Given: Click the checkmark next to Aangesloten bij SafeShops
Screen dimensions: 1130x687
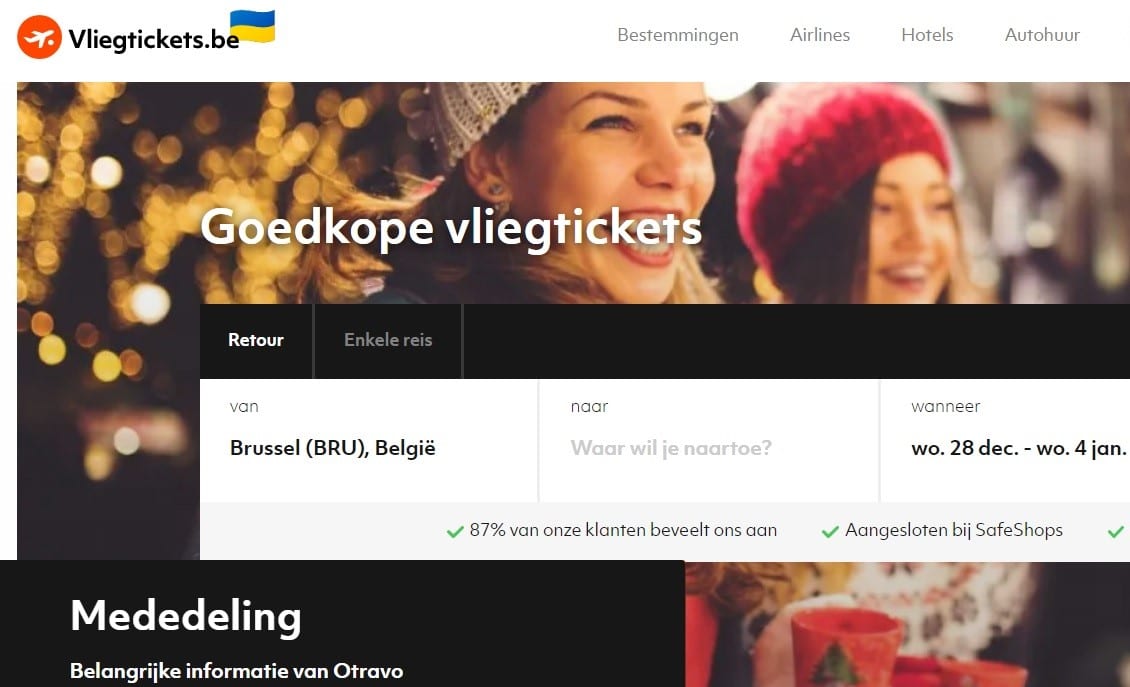Looking at the screenshot, I should [x=830, y=532].
